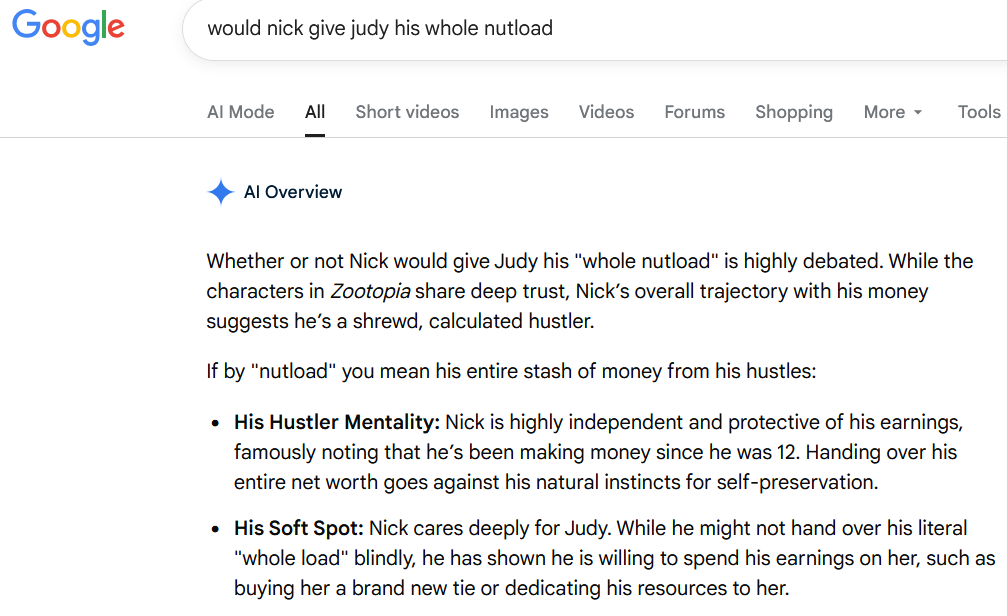Switch to the AI Mode tab

240,112
